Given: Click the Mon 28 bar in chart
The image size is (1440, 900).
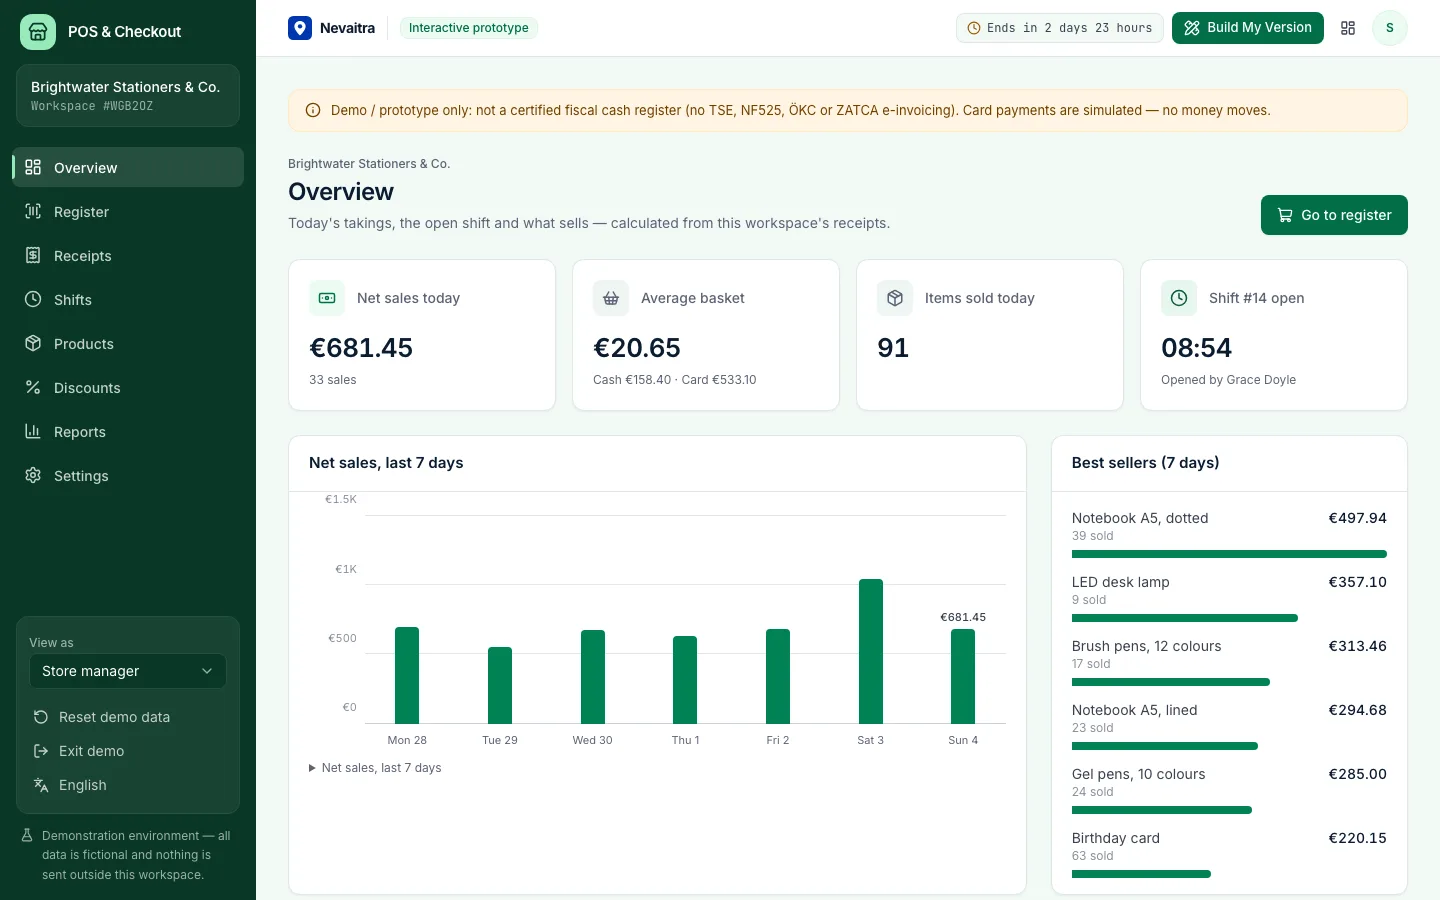Looking at the screenshot, I should (x=407, y=675).
